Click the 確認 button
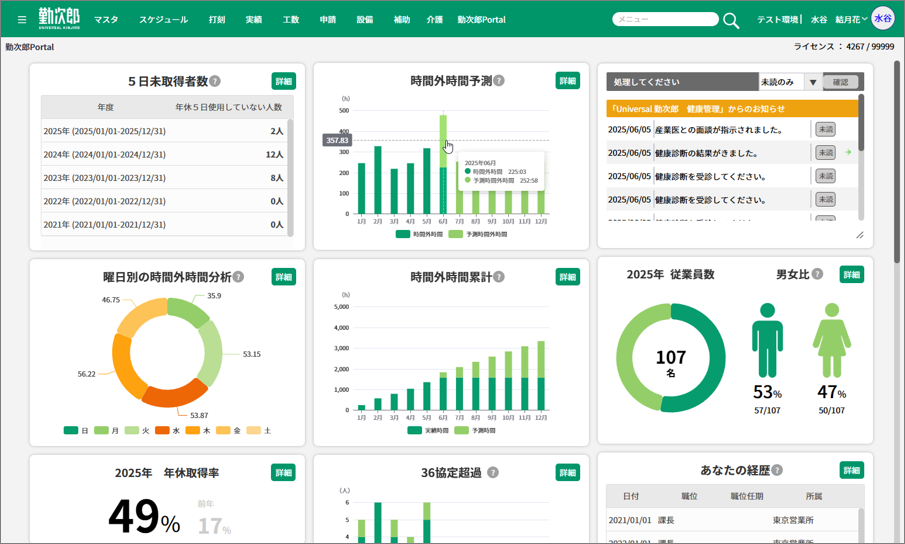Image resolution: width=905 pixels, height=544 pixels. pyautogui.click(x=840, y=82)
